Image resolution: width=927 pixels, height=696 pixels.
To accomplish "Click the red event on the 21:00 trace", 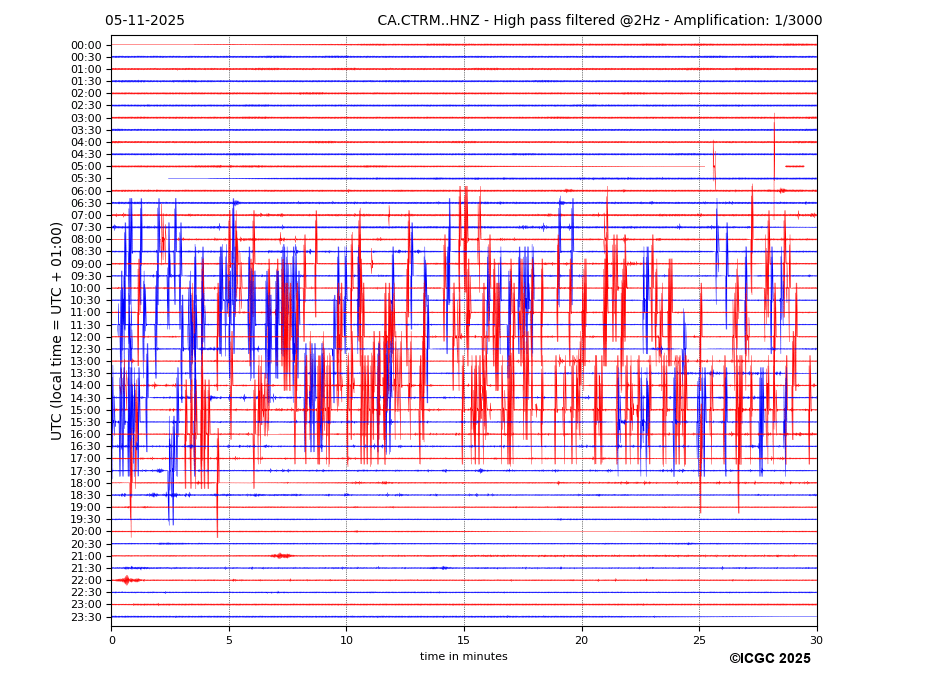I will [281, 556].
